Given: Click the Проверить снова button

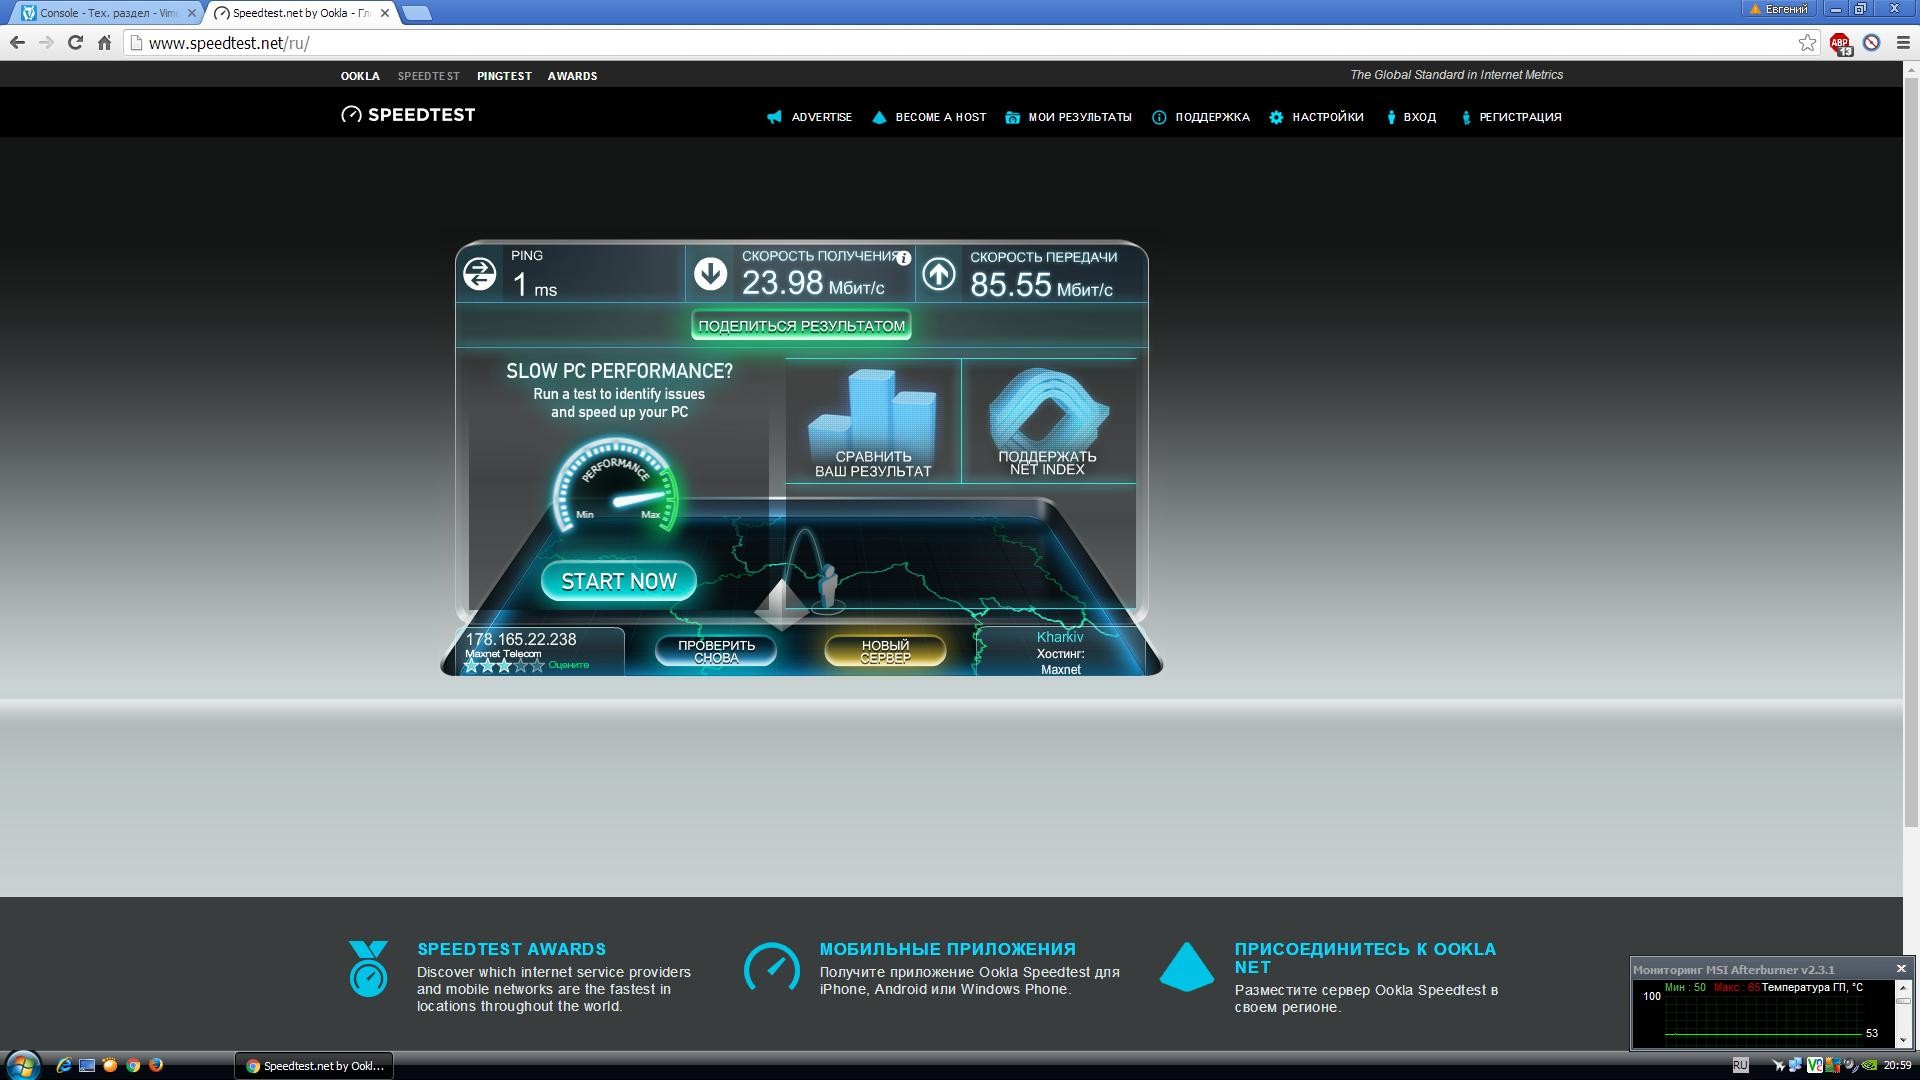Looking at the screenshot, I should [x=716, y=651].
